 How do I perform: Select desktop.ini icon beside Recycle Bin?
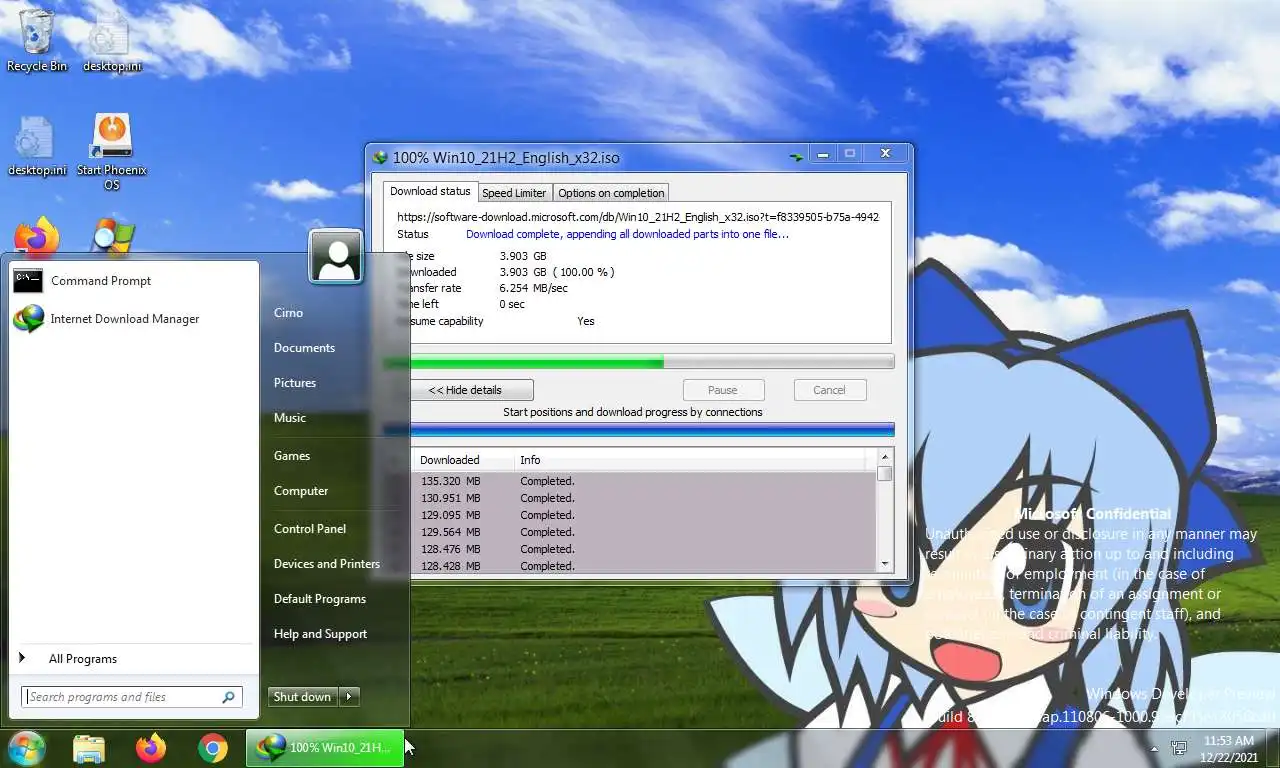coord(112,41)
